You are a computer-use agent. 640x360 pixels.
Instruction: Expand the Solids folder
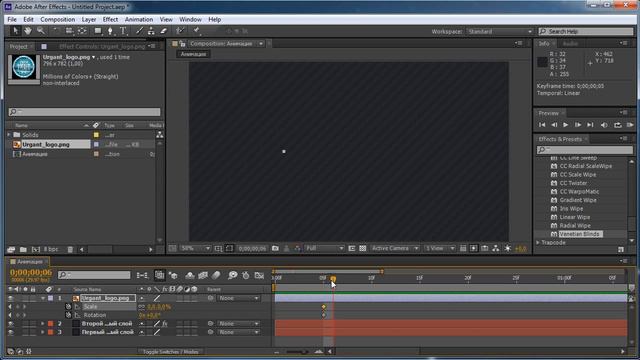[x=9, y=135]
